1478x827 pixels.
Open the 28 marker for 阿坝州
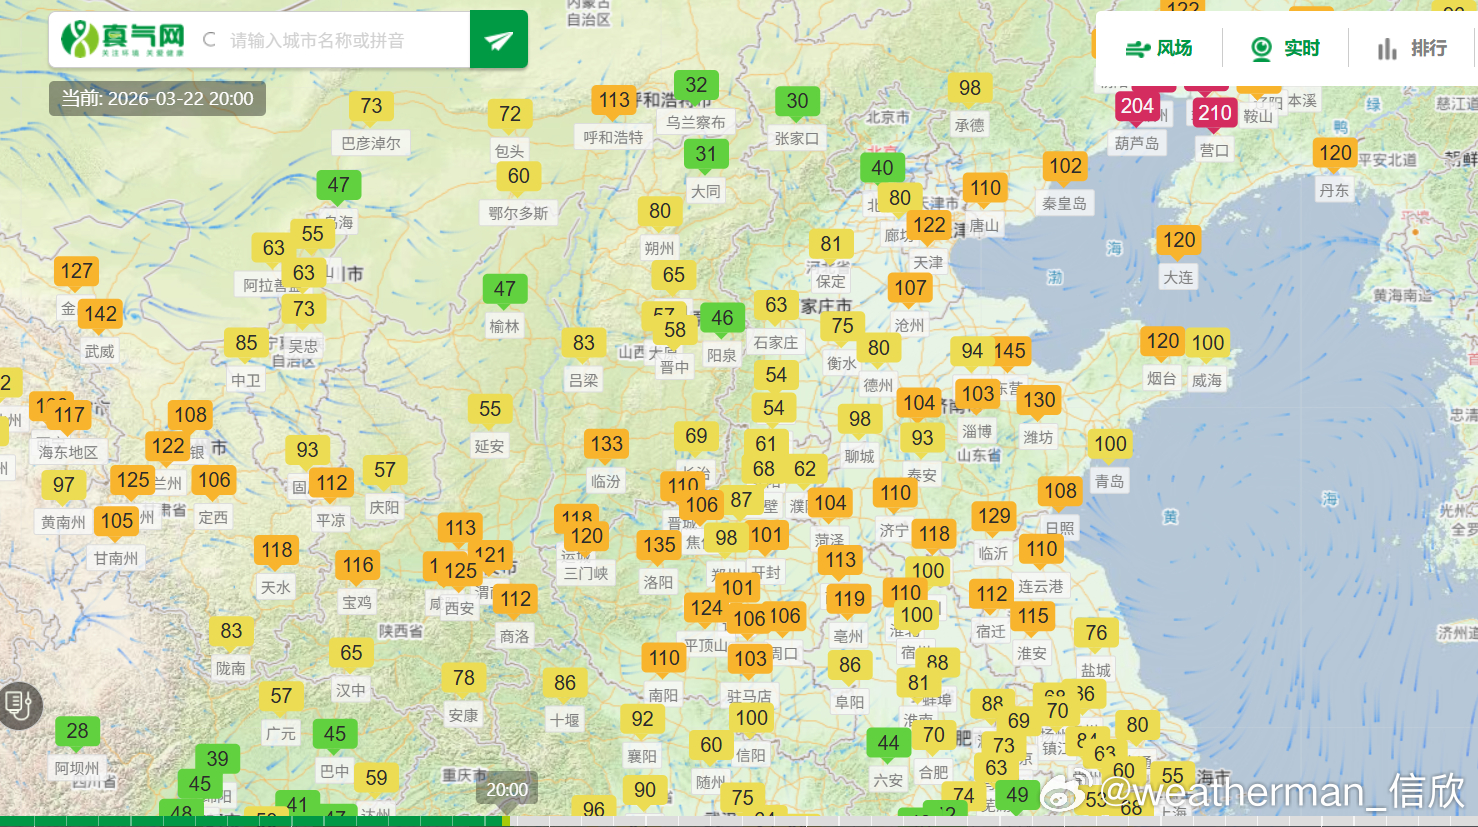pyautogui.click(x=77, y=731)
